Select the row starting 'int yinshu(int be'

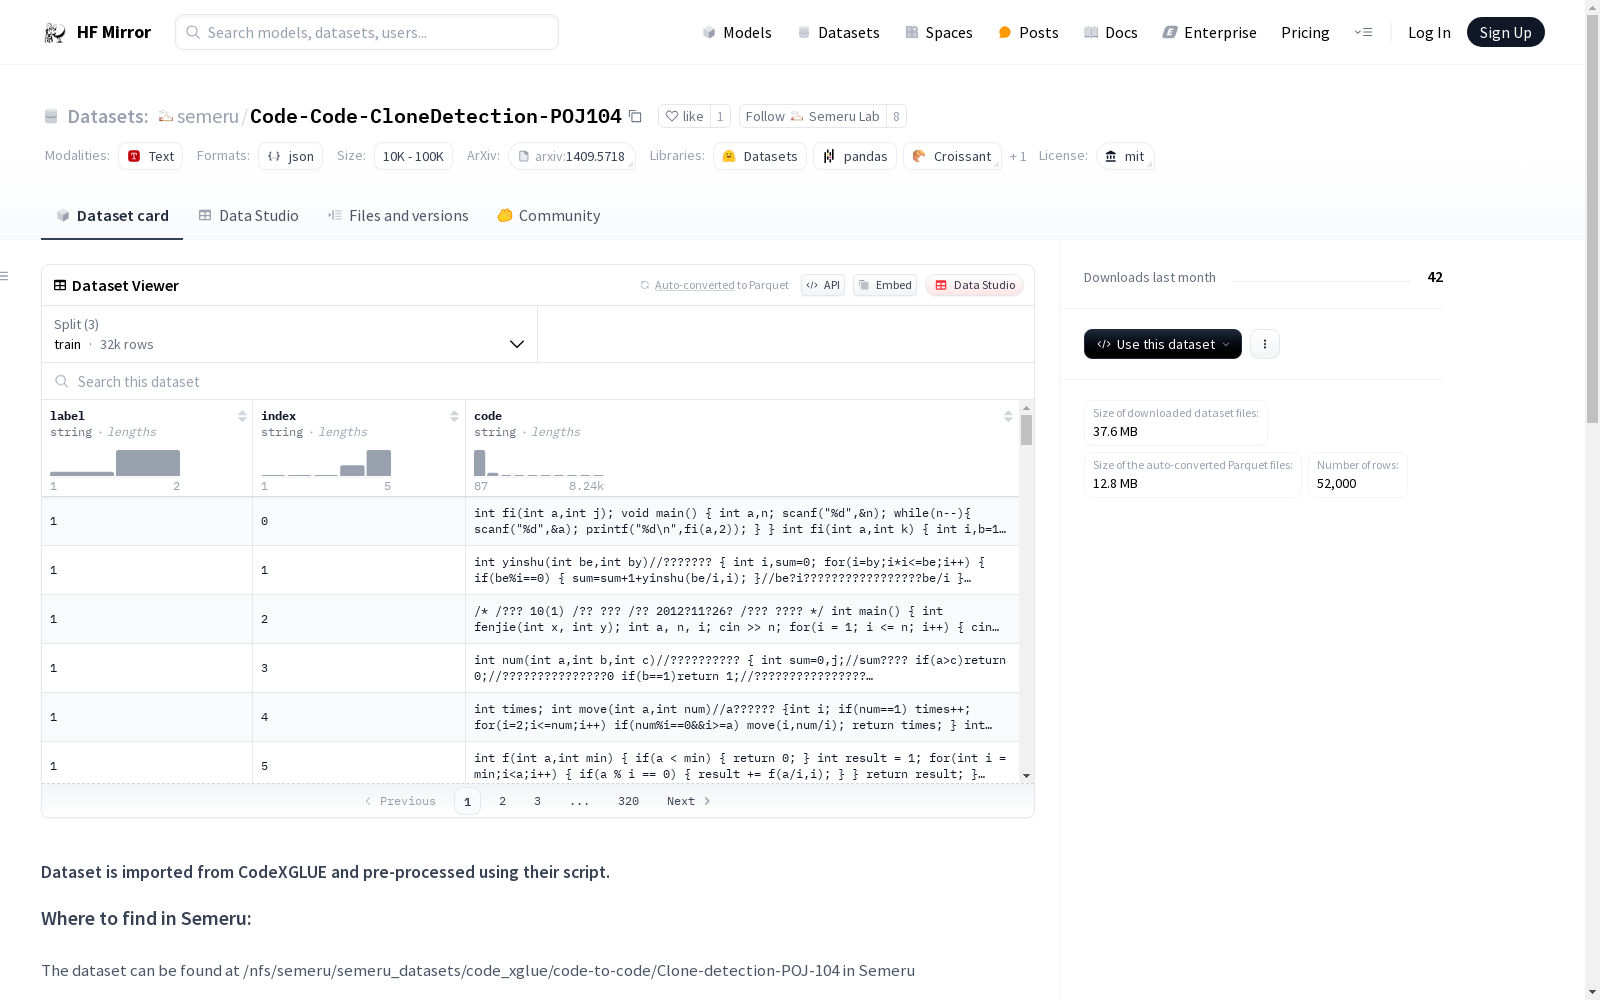coord(530,570)
